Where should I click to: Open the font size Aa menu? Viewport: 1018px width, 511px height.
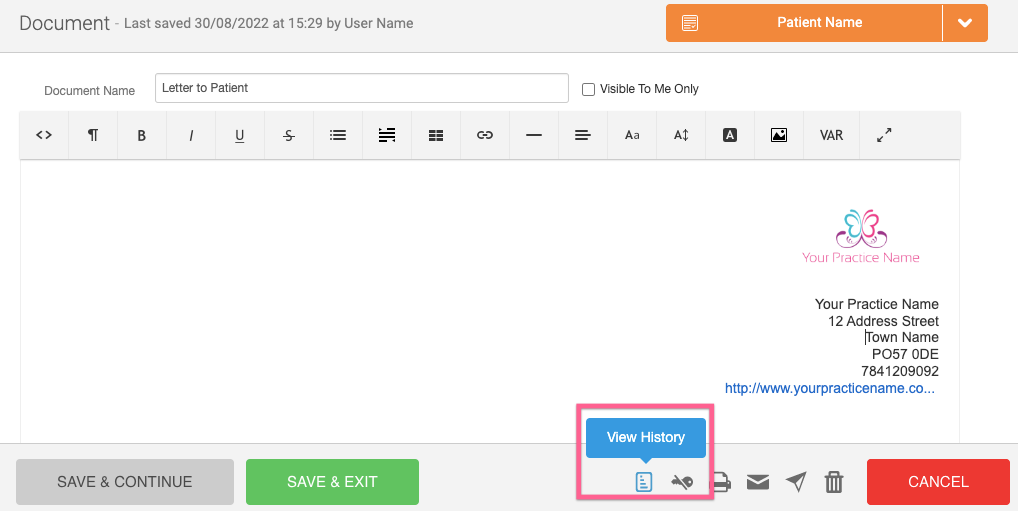coord(632,135)
